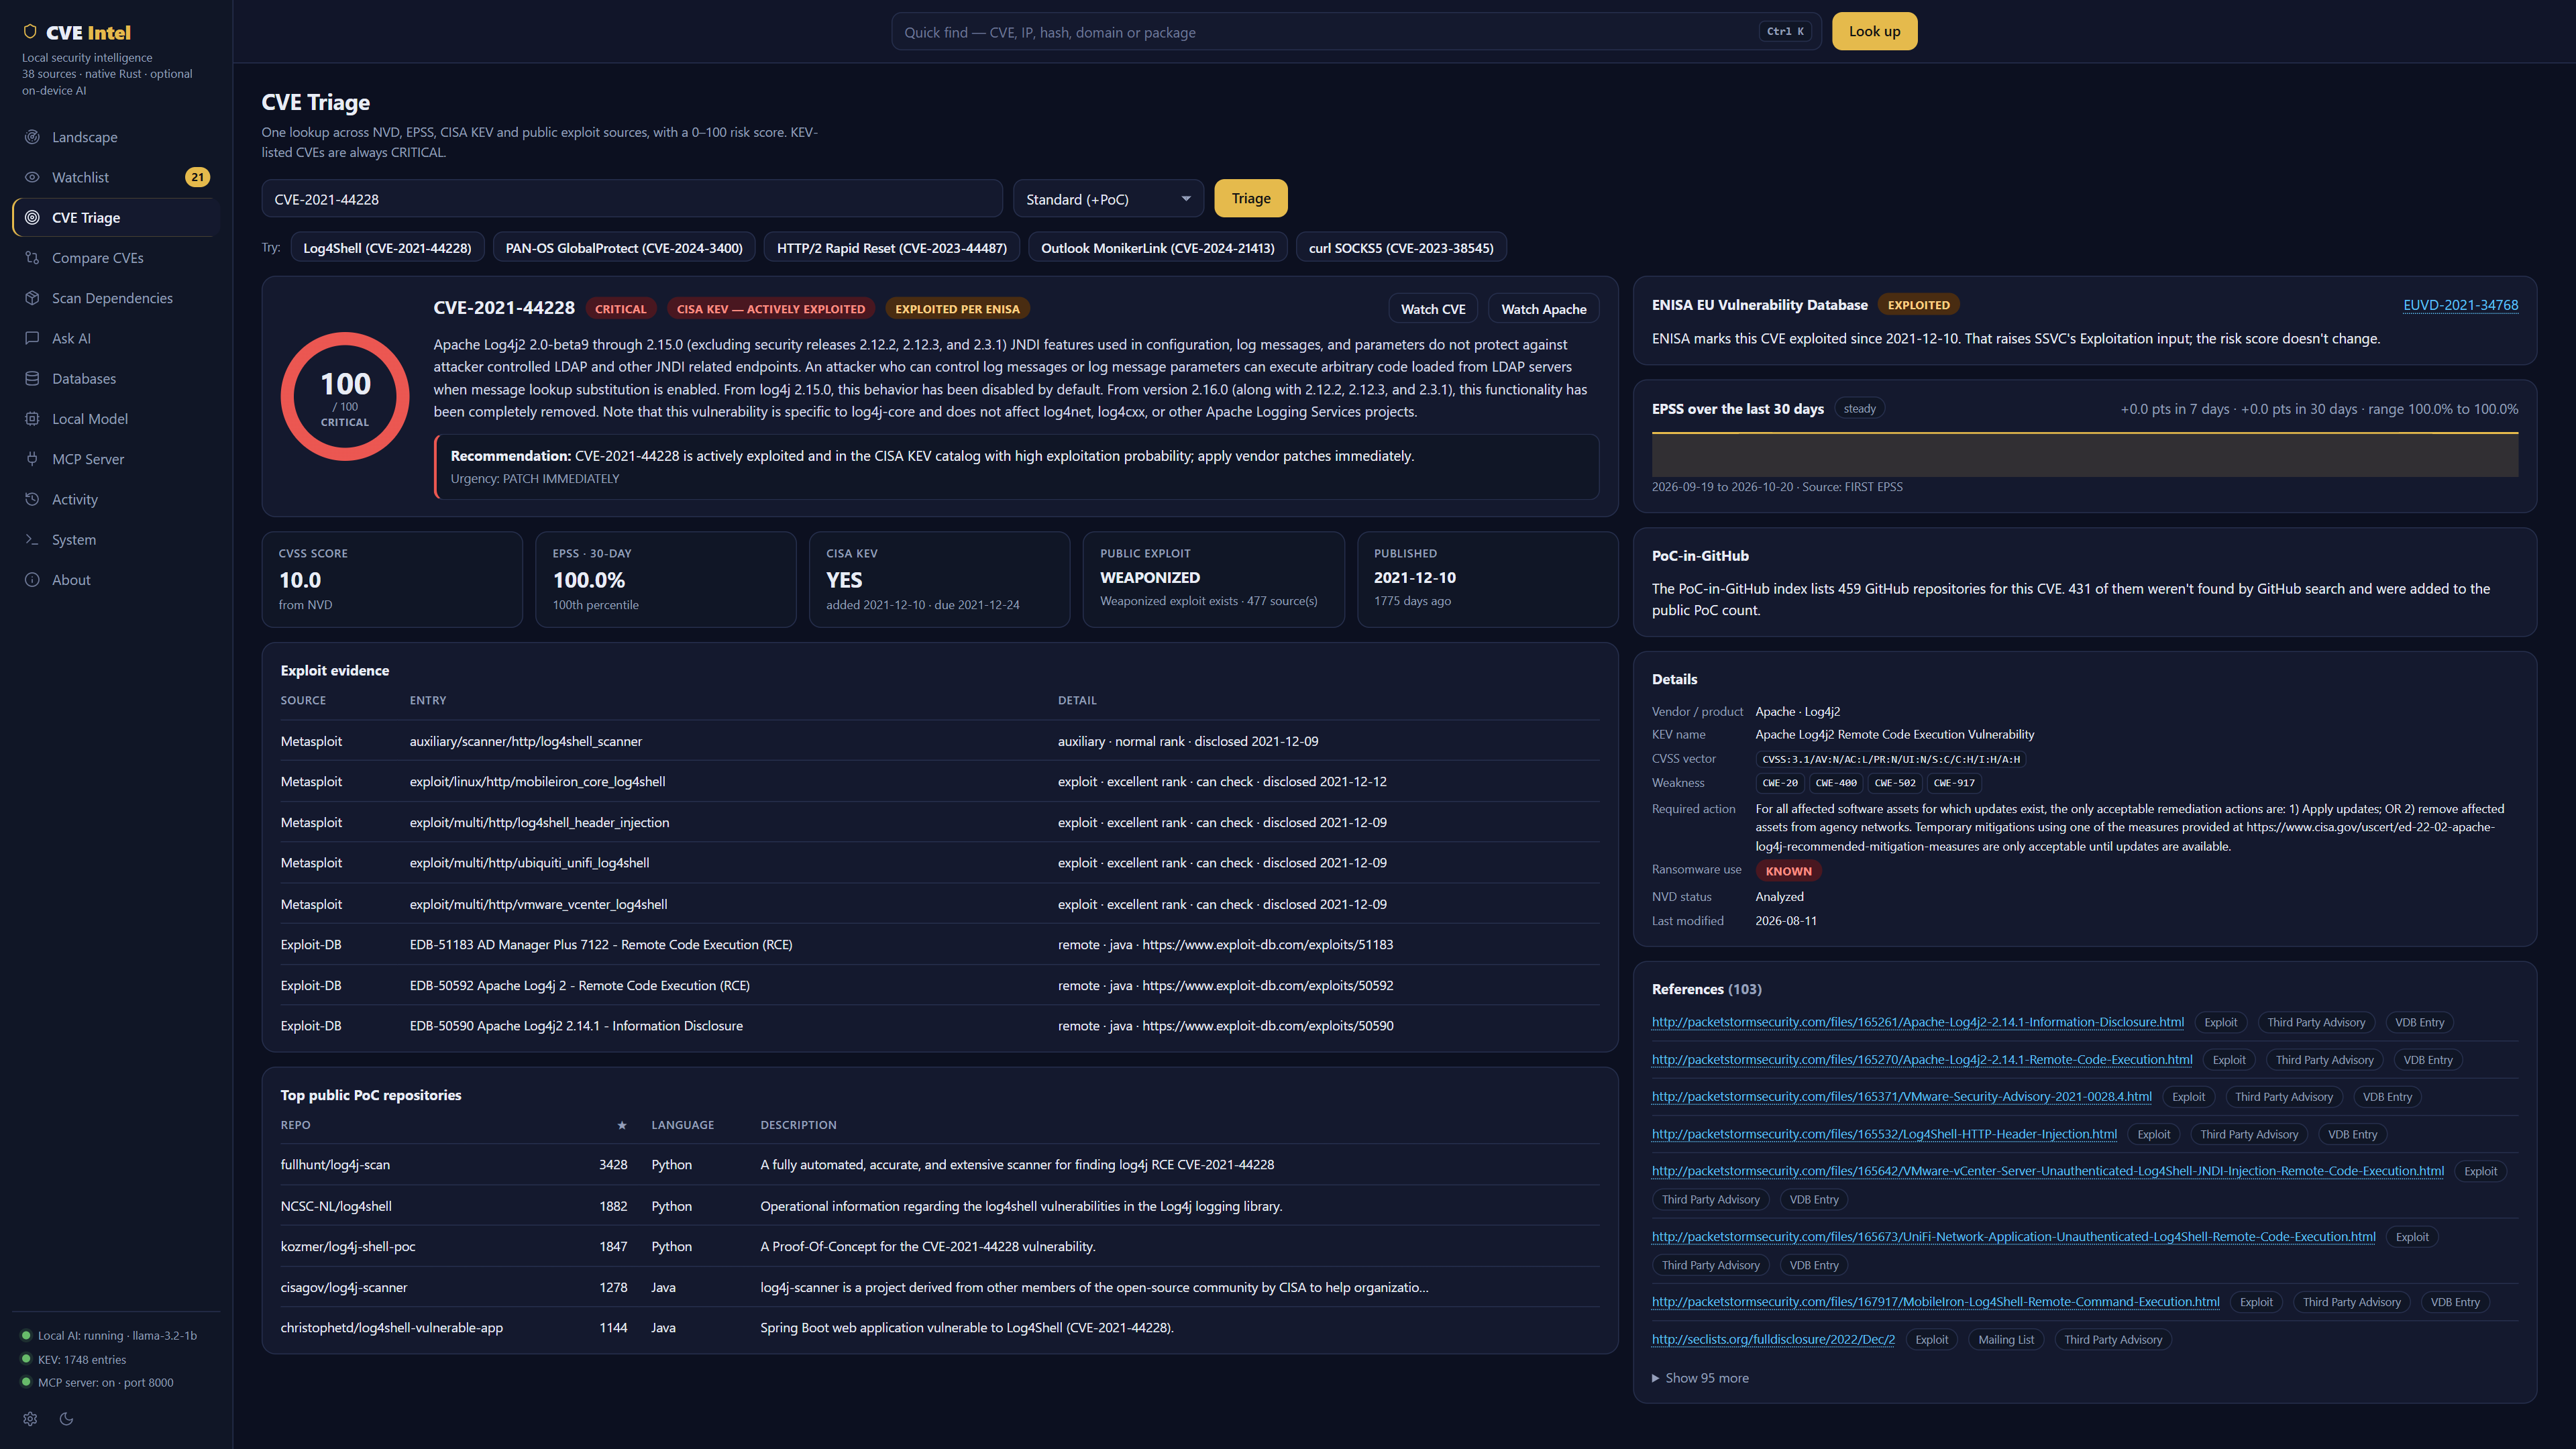Click the CISA KEV — ACTIVELY EXPLOITED badge

770,309
